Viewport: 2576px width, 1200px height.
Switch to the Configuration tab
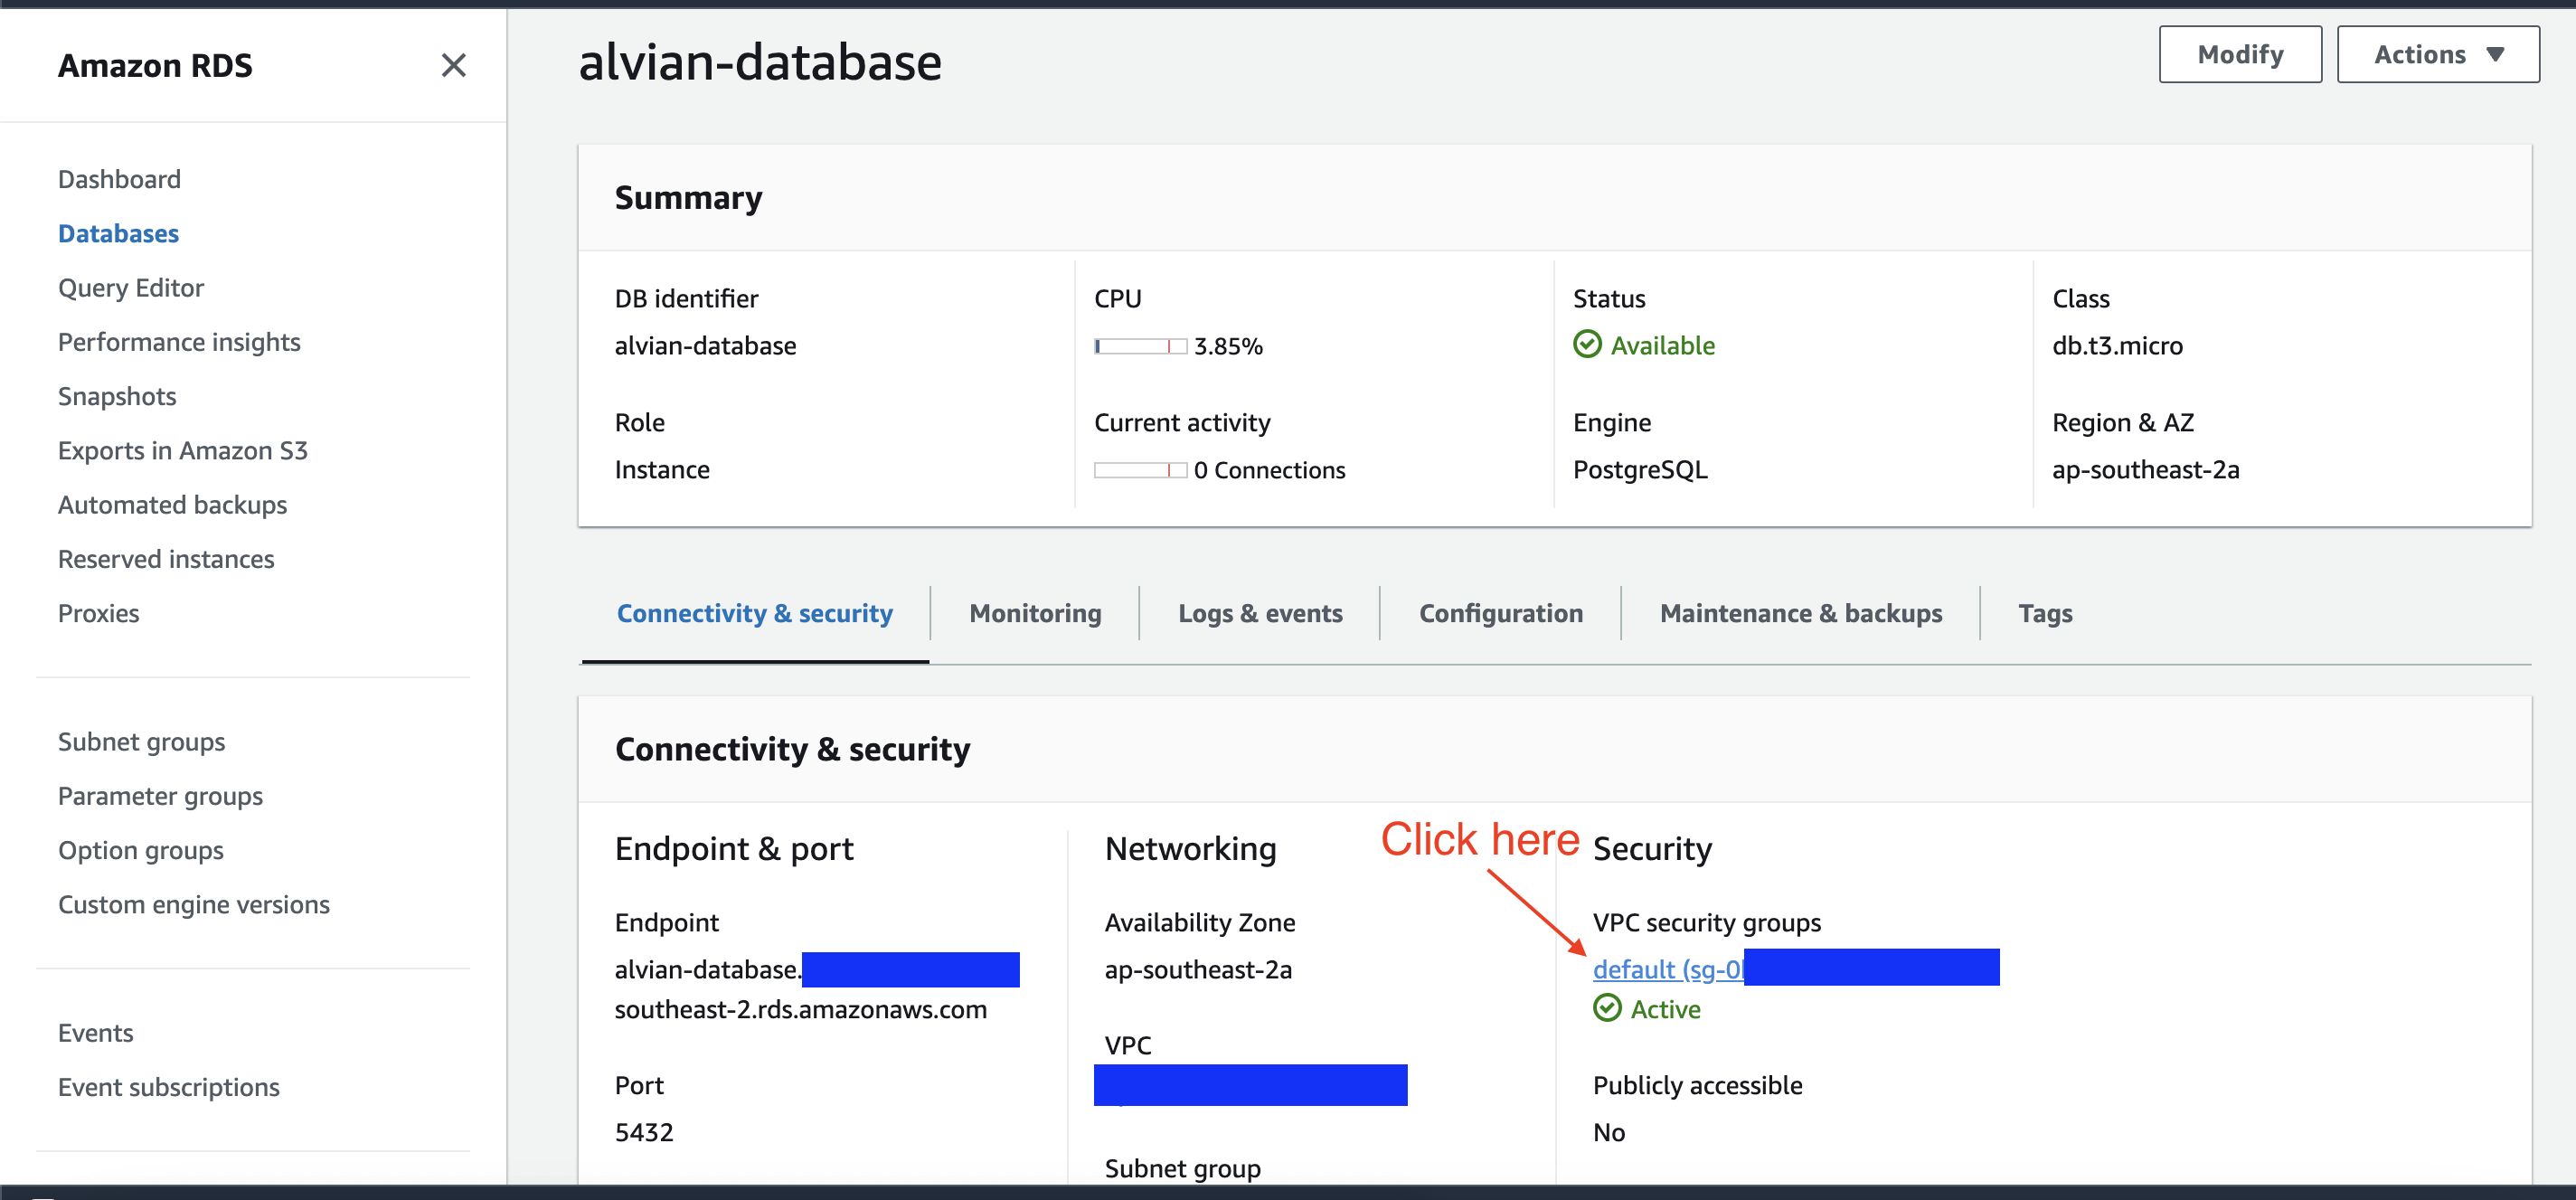(1500, 613)
